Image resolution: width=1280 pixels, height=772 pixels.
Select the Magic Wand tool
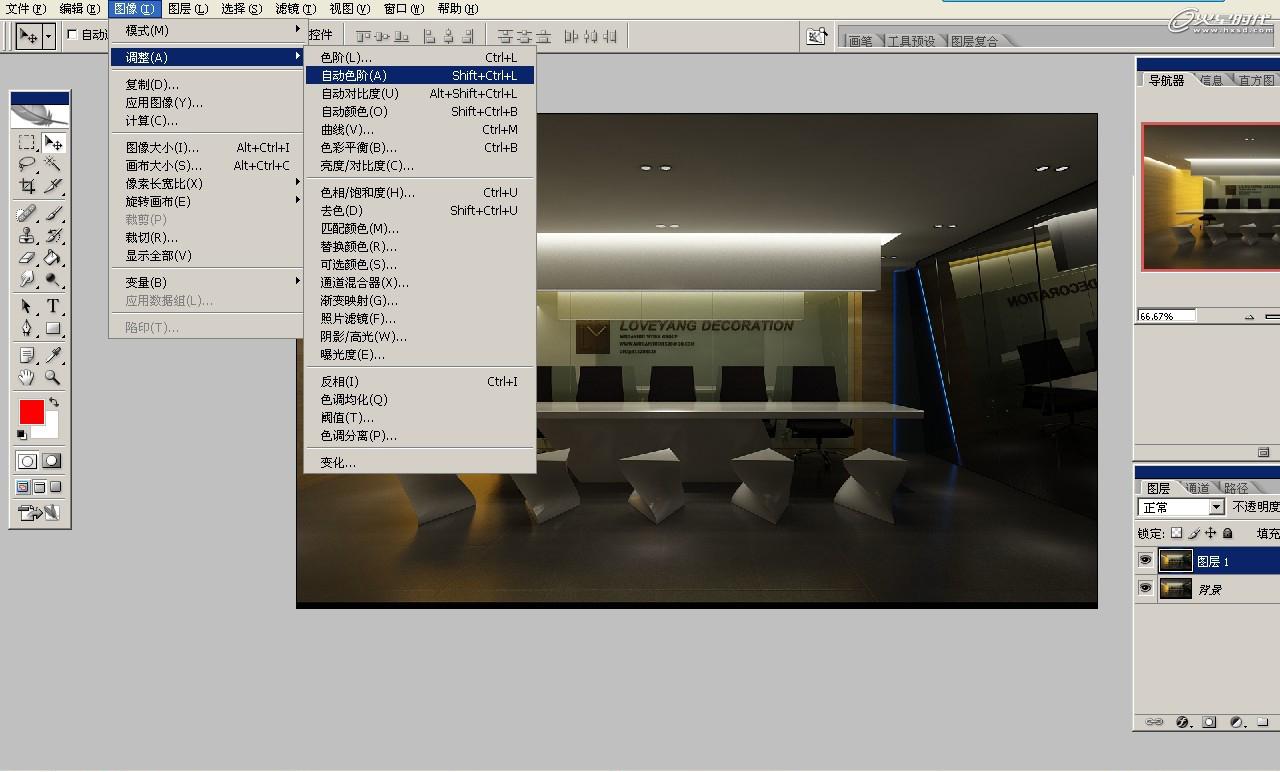(53, 164)
